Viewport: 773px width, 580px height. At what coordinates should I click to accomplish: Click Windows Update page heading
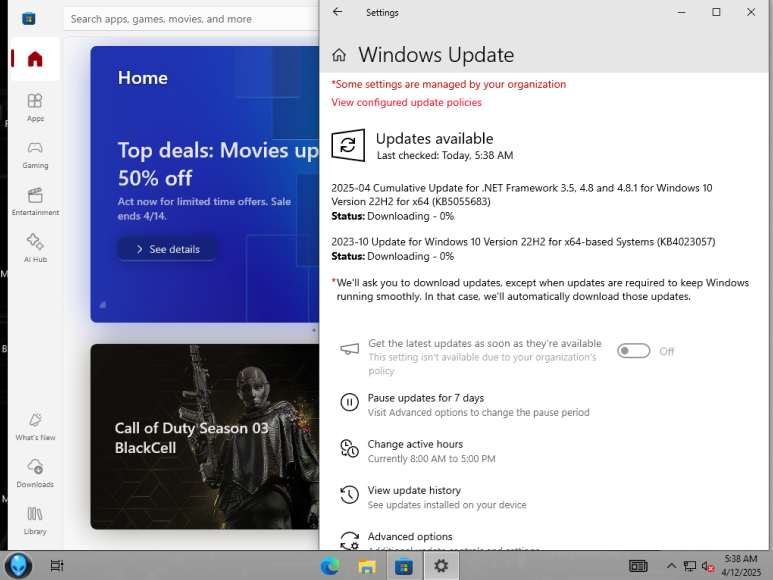coord(436,55)
